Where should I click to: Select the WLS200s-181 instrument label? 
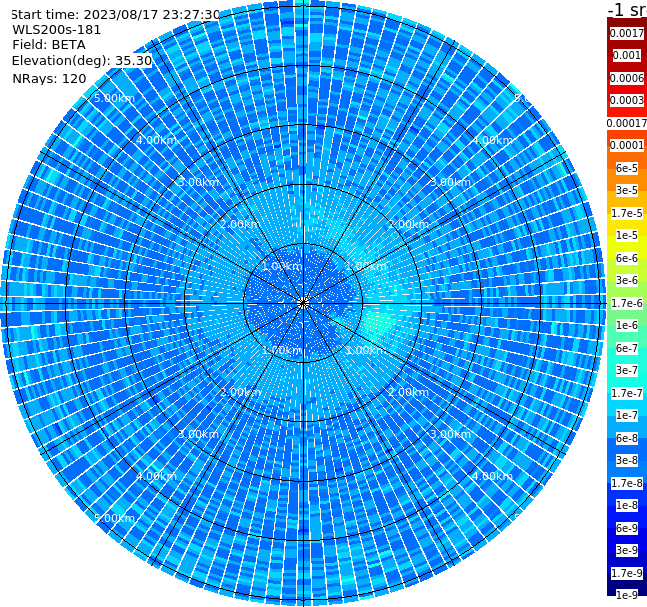[x=57, y=30]
